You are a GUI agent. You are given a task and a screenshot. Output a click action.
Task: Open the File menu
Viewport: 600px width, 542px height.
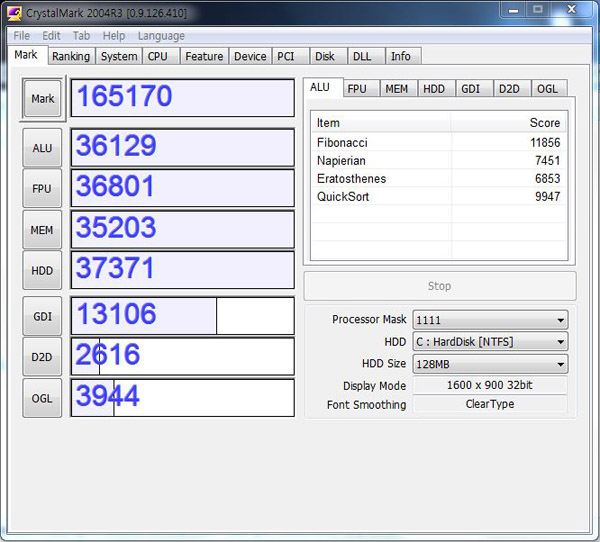tap(21, 36)
